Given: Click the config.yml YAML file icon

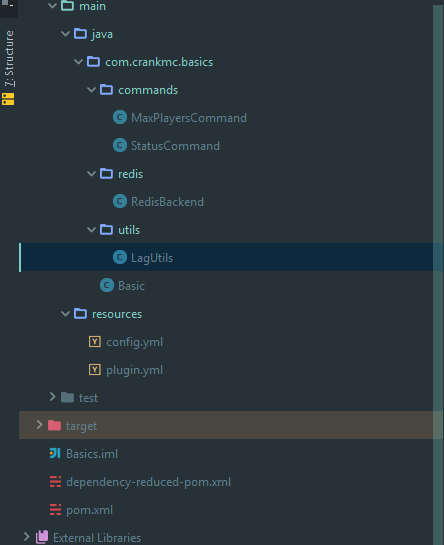Looking at the screenshot, I should point(95,341).
